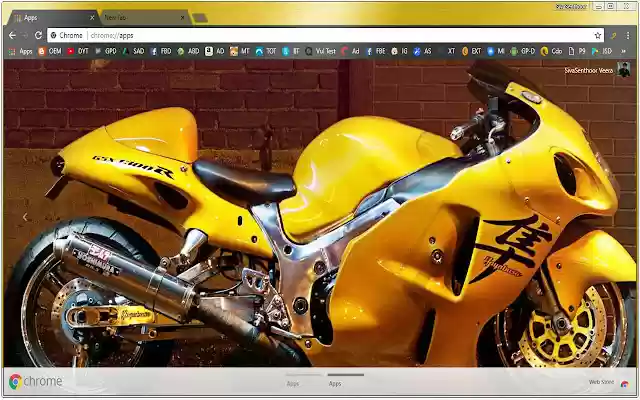Viewport: 640px width, 400px height.
Task: Open the Vul Test bookmark
Action: click(321, 51)
